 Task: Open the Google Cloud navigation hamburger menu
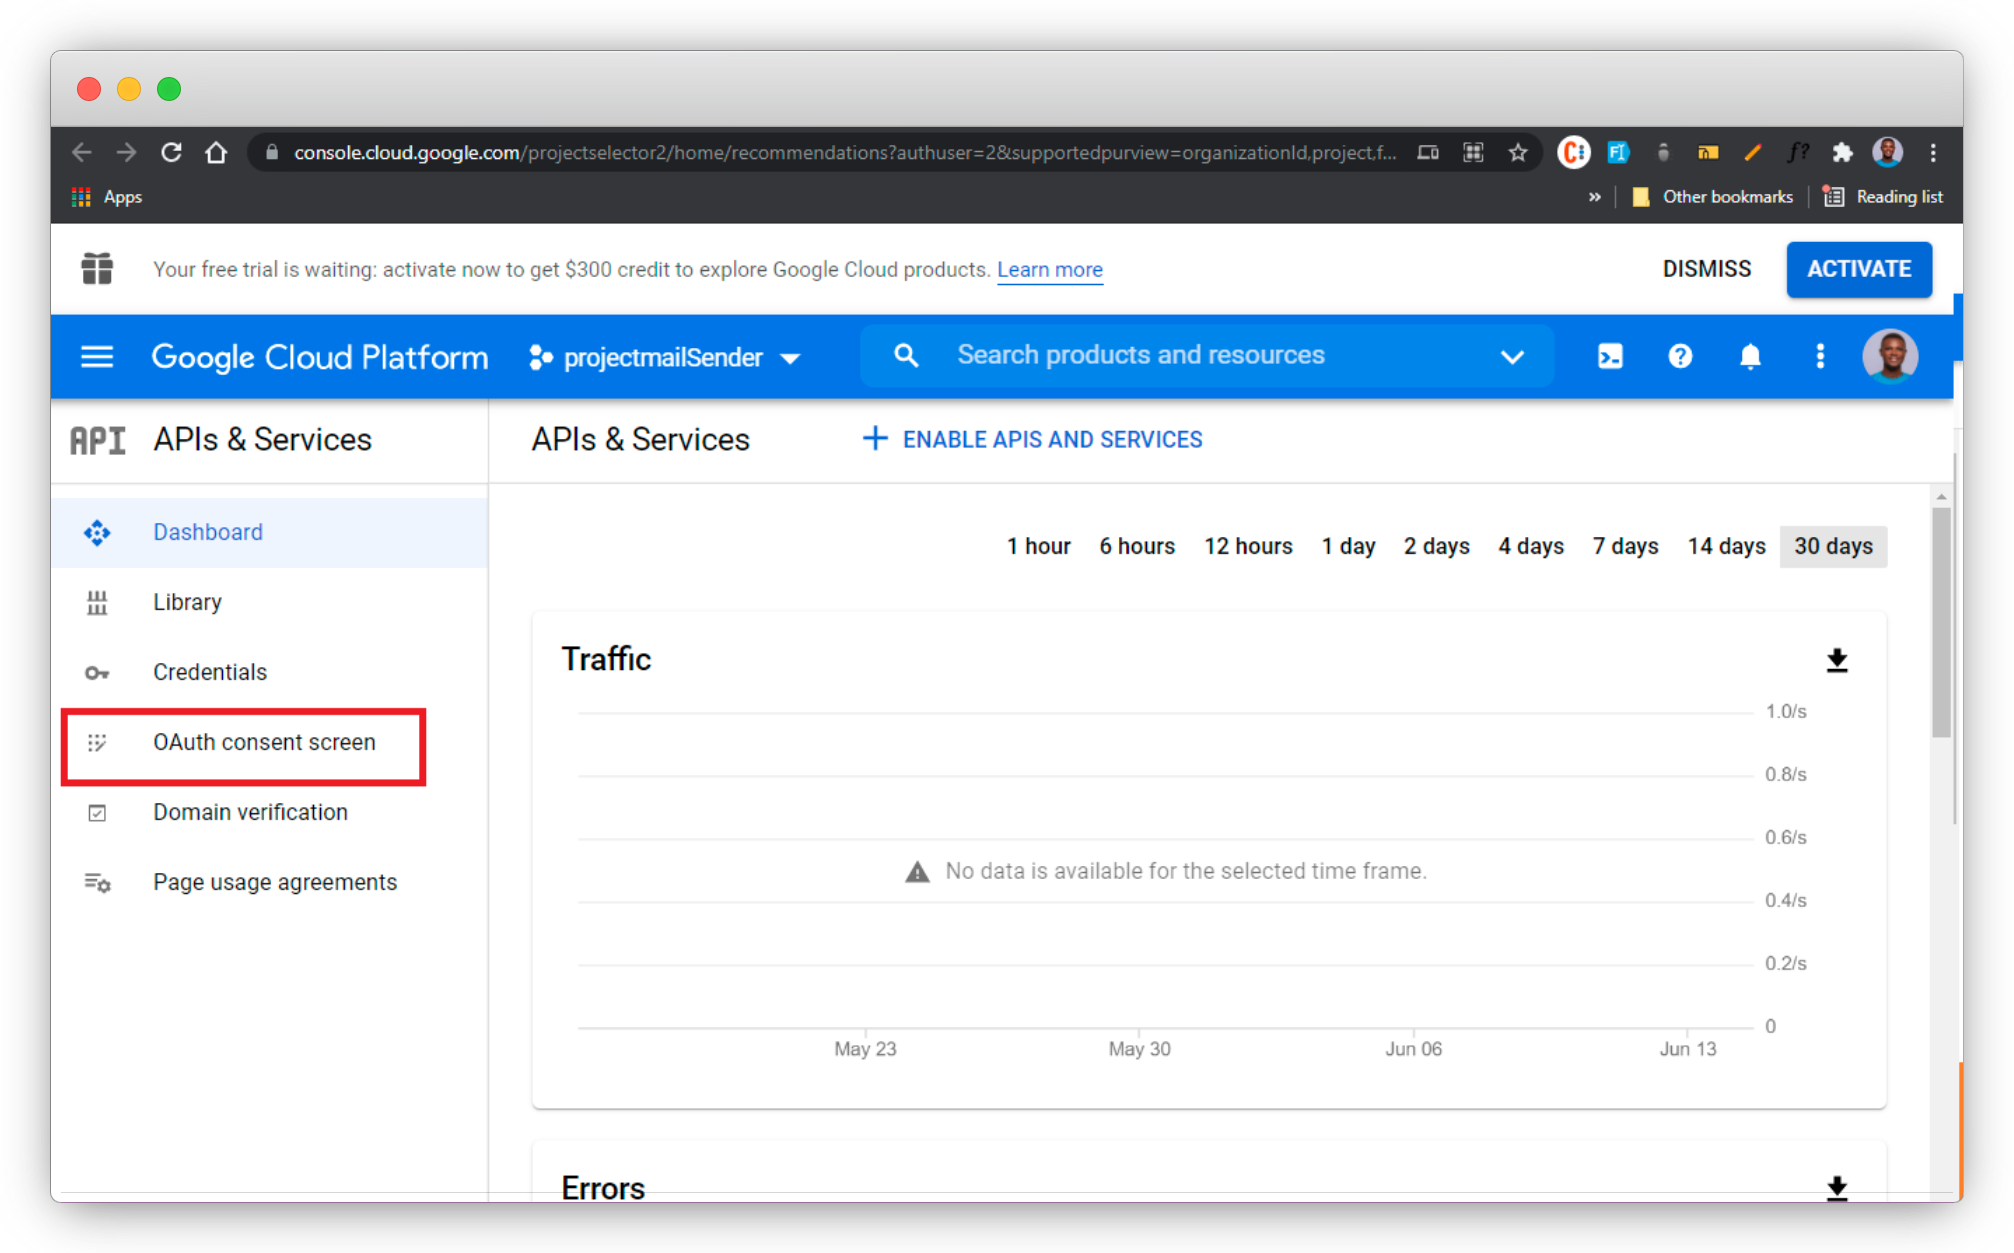97,357
